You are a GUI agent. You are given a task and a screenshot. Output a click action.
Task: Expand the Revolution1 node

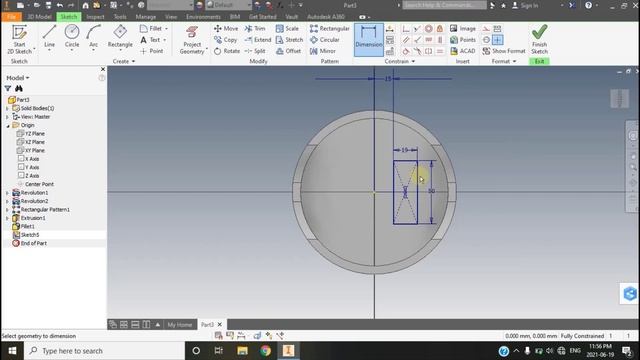[x=7, y=193]
